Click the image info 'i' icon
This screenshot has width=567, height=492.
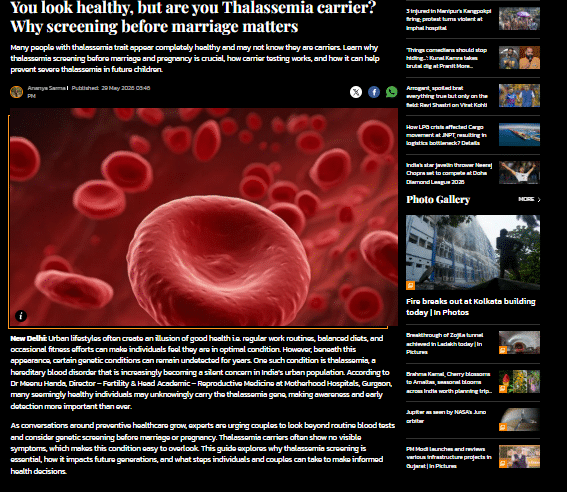pos(21,316)
